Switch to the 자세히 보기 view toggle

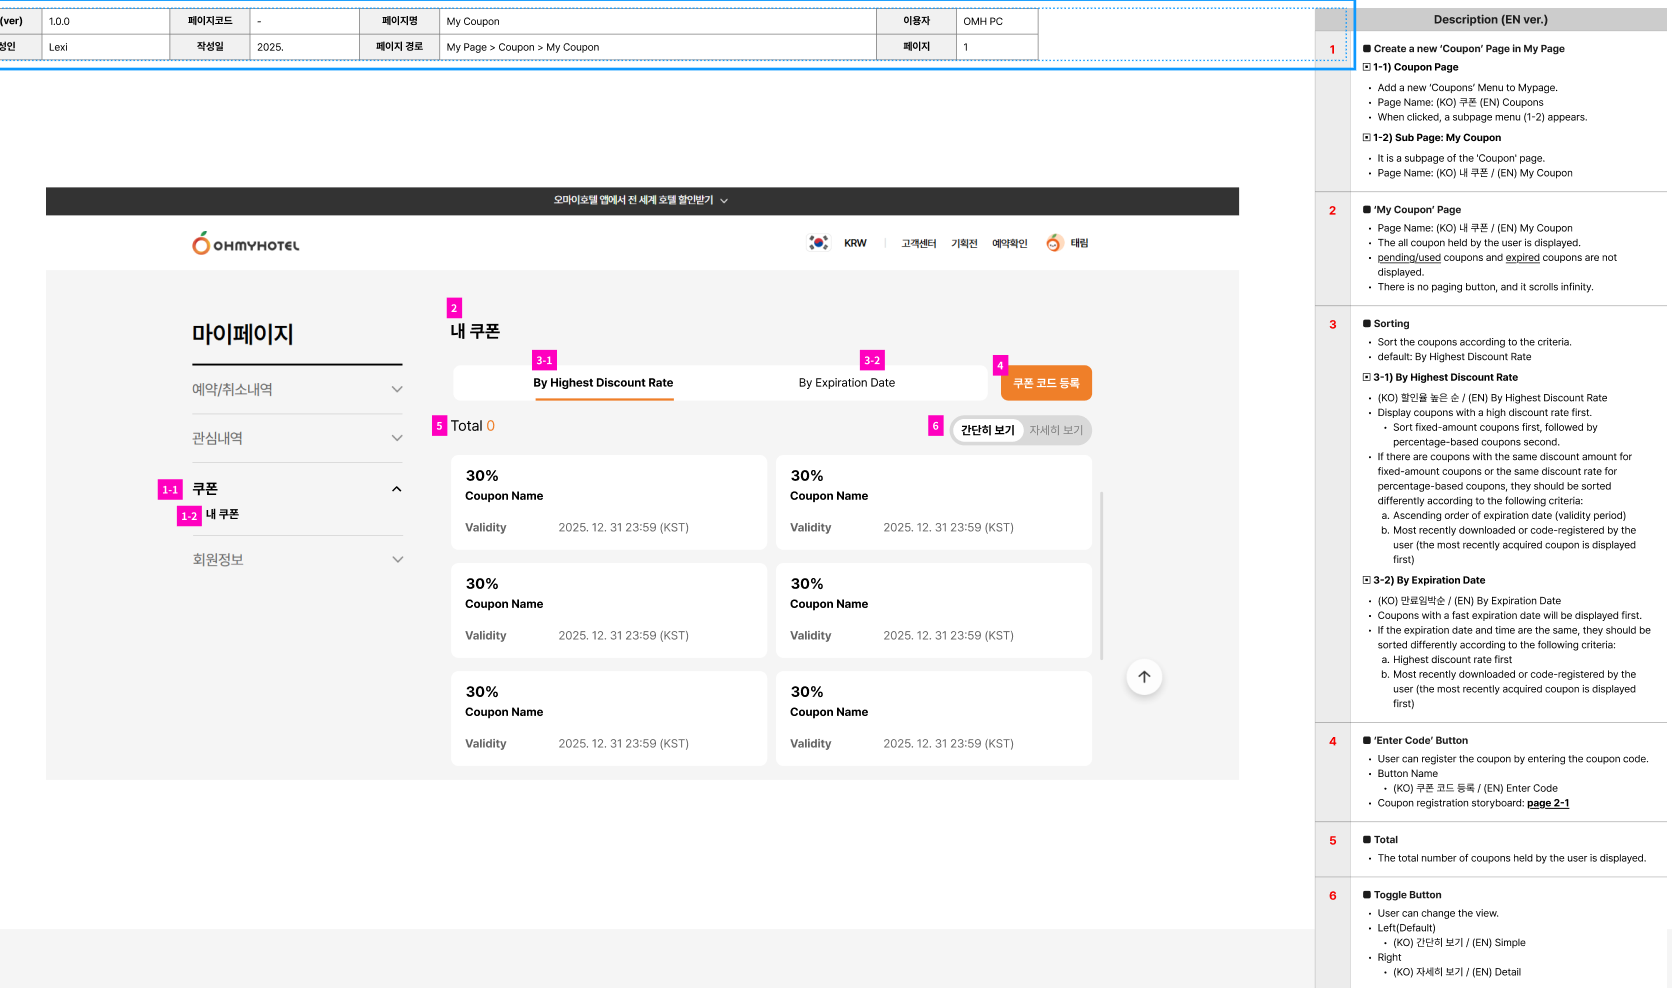(x=1056, y=430)
